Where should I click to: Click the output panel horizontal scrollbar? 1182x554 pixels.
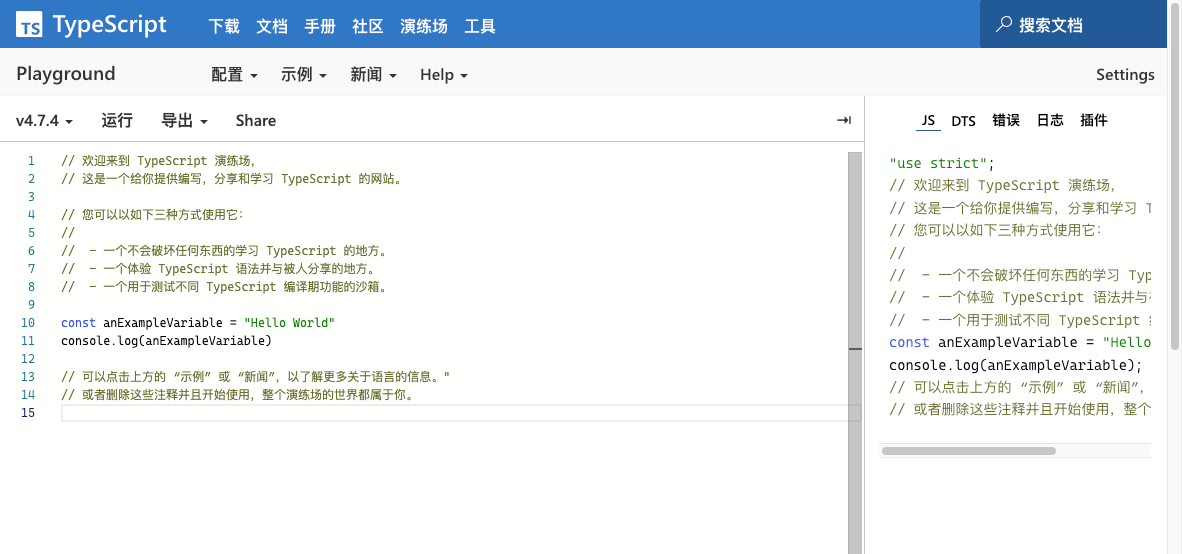(968, 451)
